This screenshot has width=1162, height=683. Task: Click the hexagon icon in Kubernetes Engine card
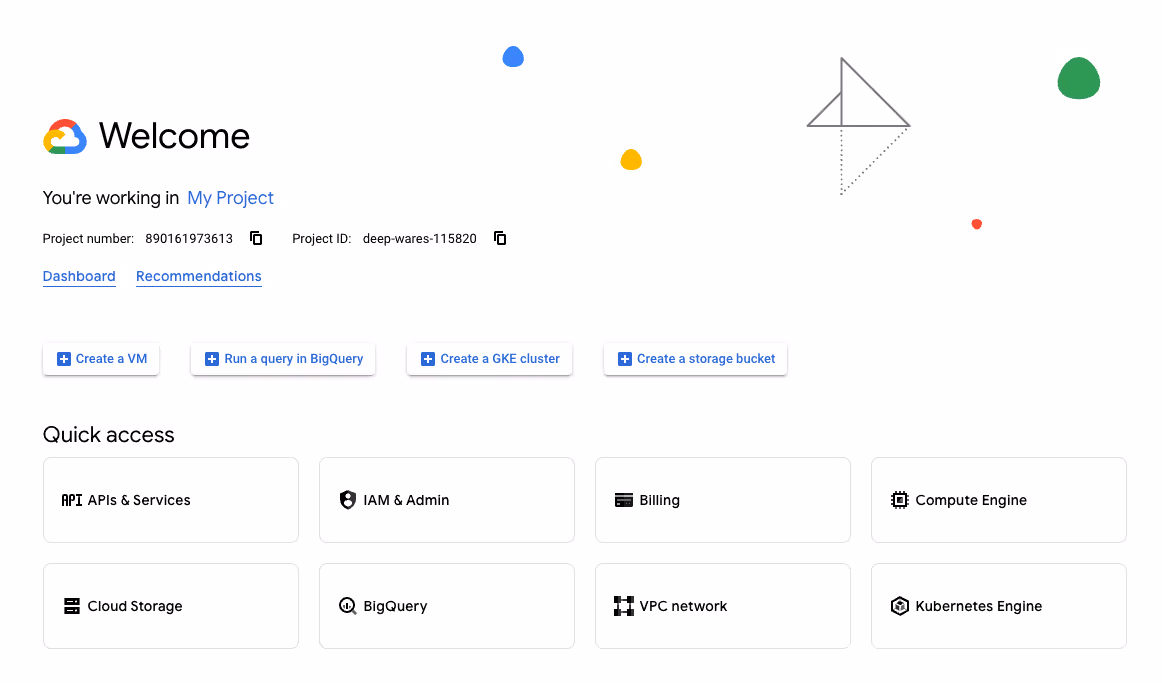900,606
